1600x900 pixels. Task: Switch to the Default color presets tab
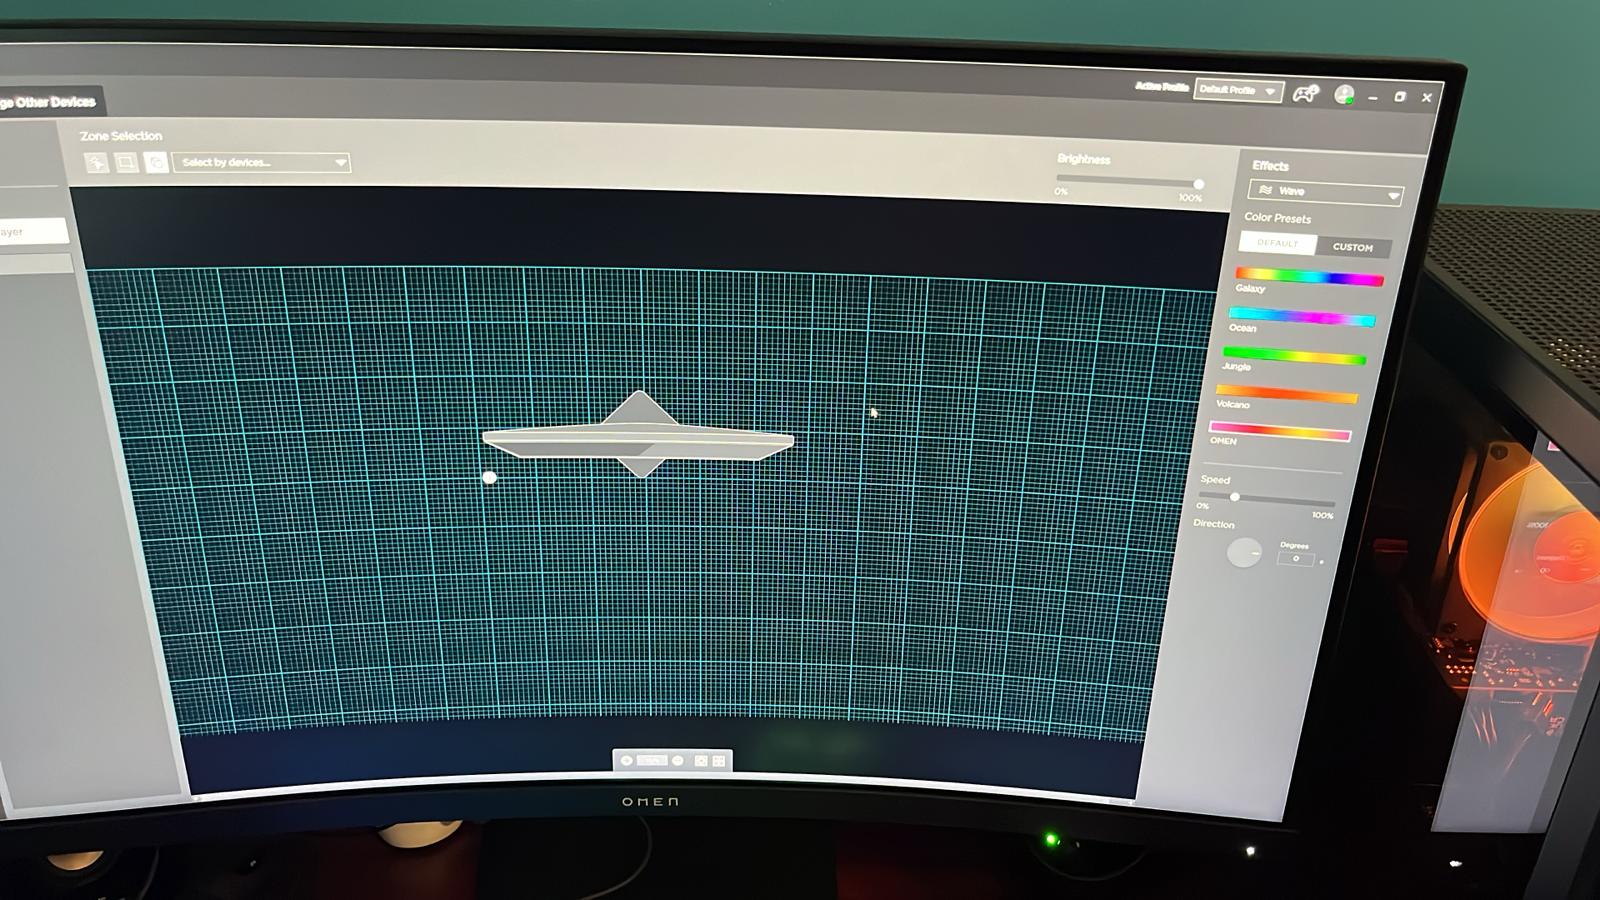(1277, 243)
